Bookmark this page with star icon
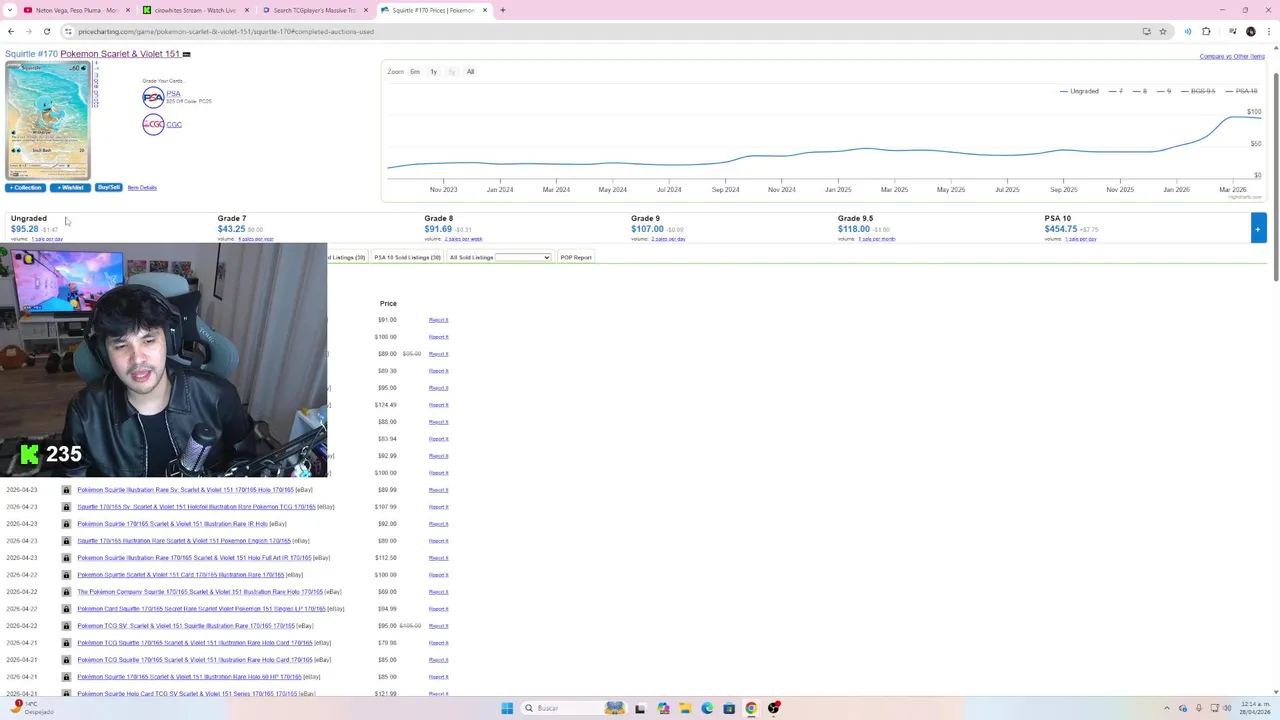Screen dimensions: 1280x720 [1162, 31]
